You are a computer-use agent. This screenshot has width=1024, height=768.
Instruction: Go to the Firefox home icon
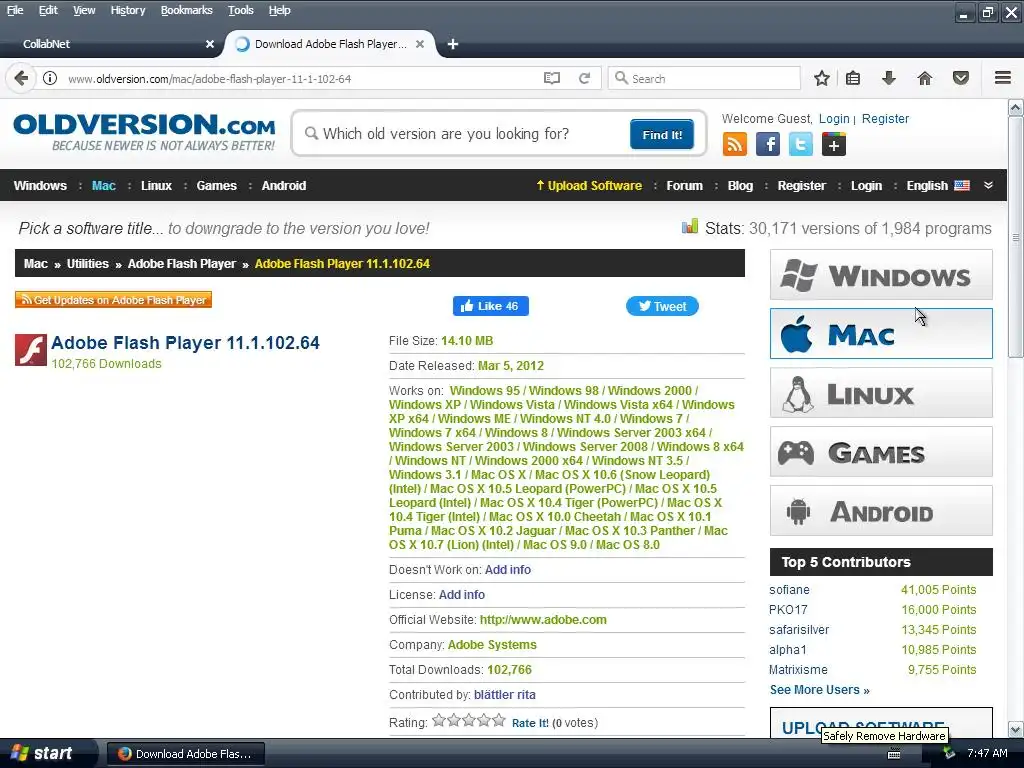(x=924, y=78)
